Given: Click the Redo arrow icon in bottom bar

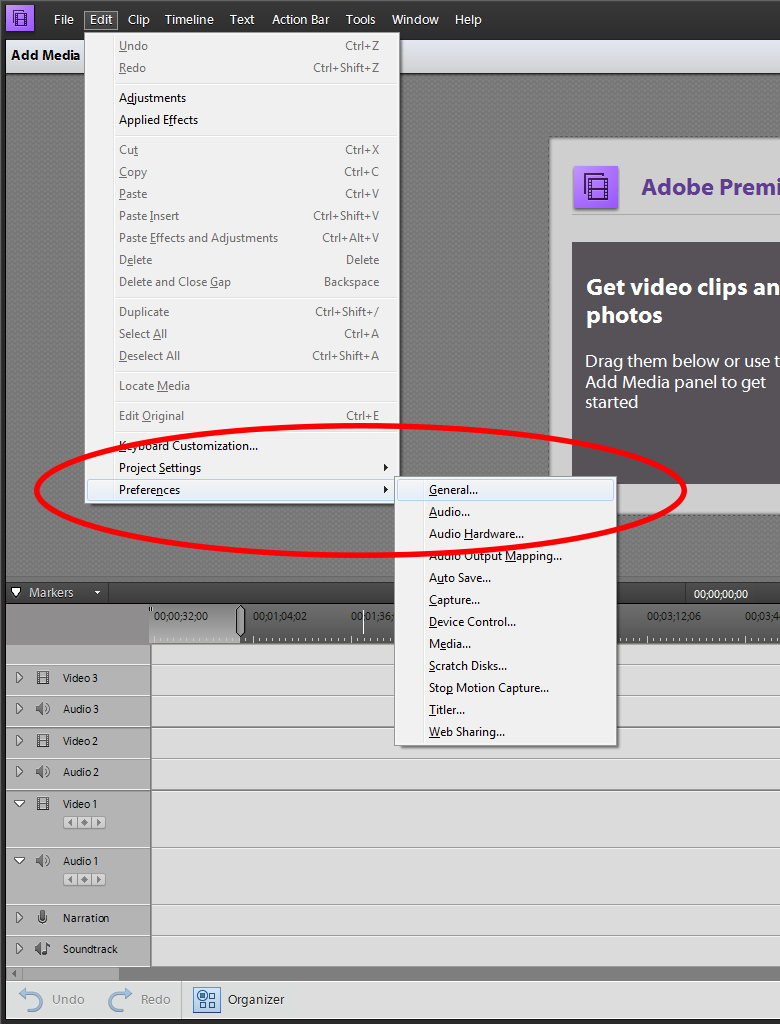Looking at the screenshot, I should pos(120,999).
